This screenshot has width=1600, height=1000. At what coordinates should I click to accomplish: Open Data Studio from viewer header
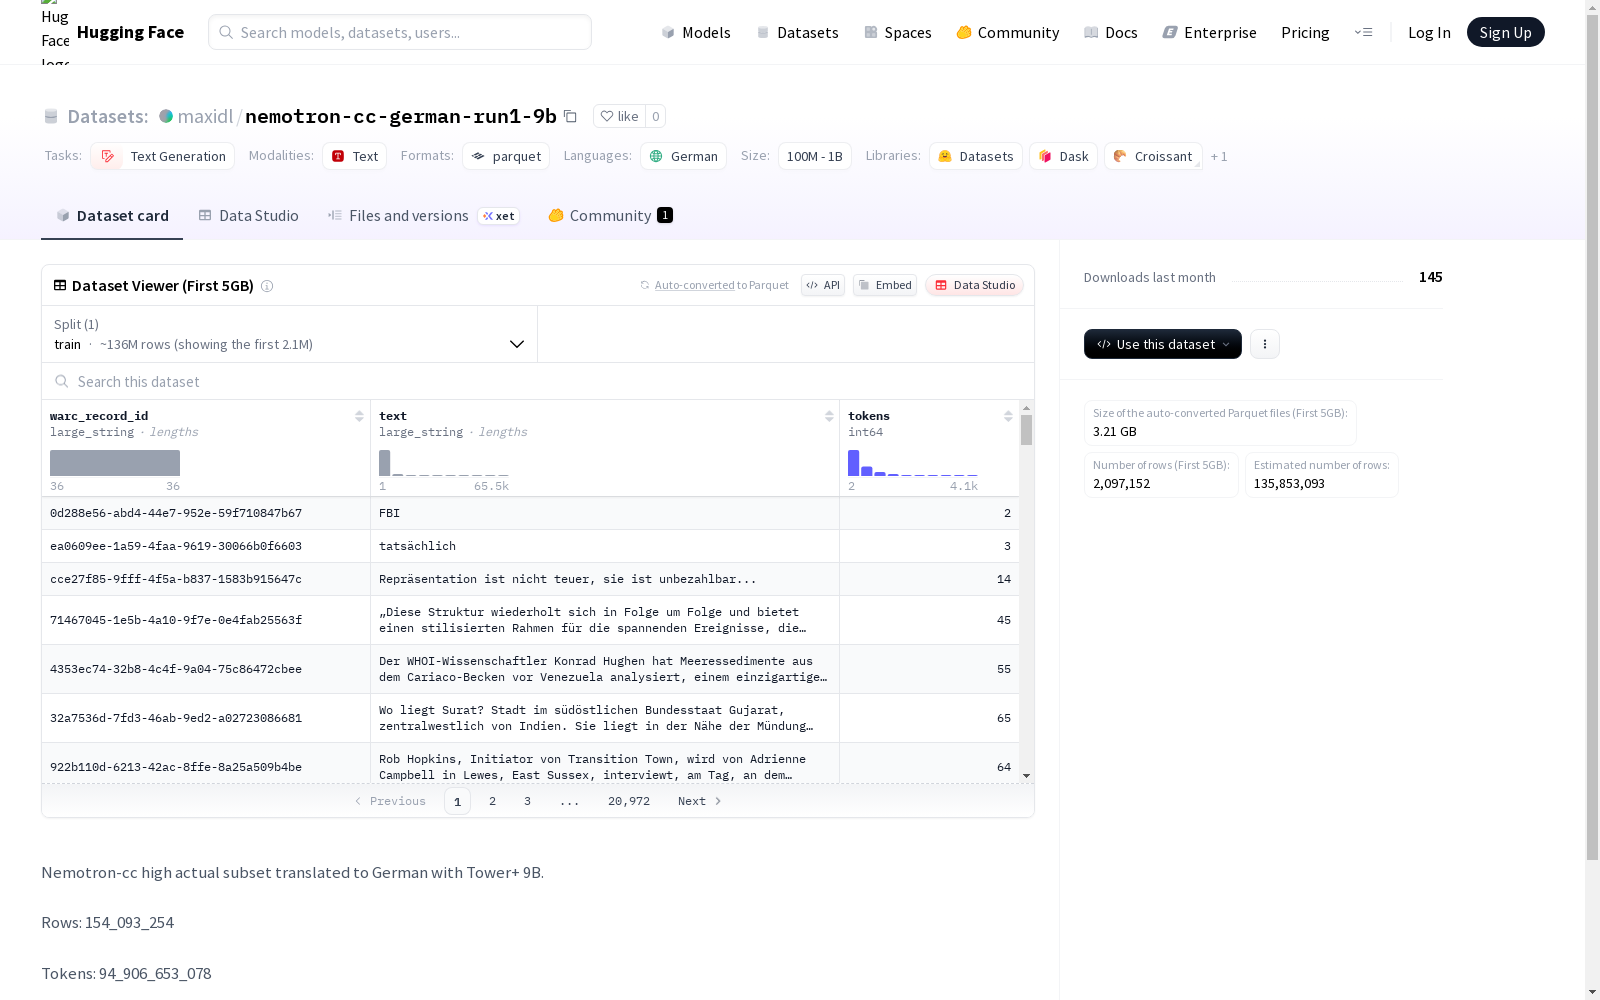coord(974,285)
